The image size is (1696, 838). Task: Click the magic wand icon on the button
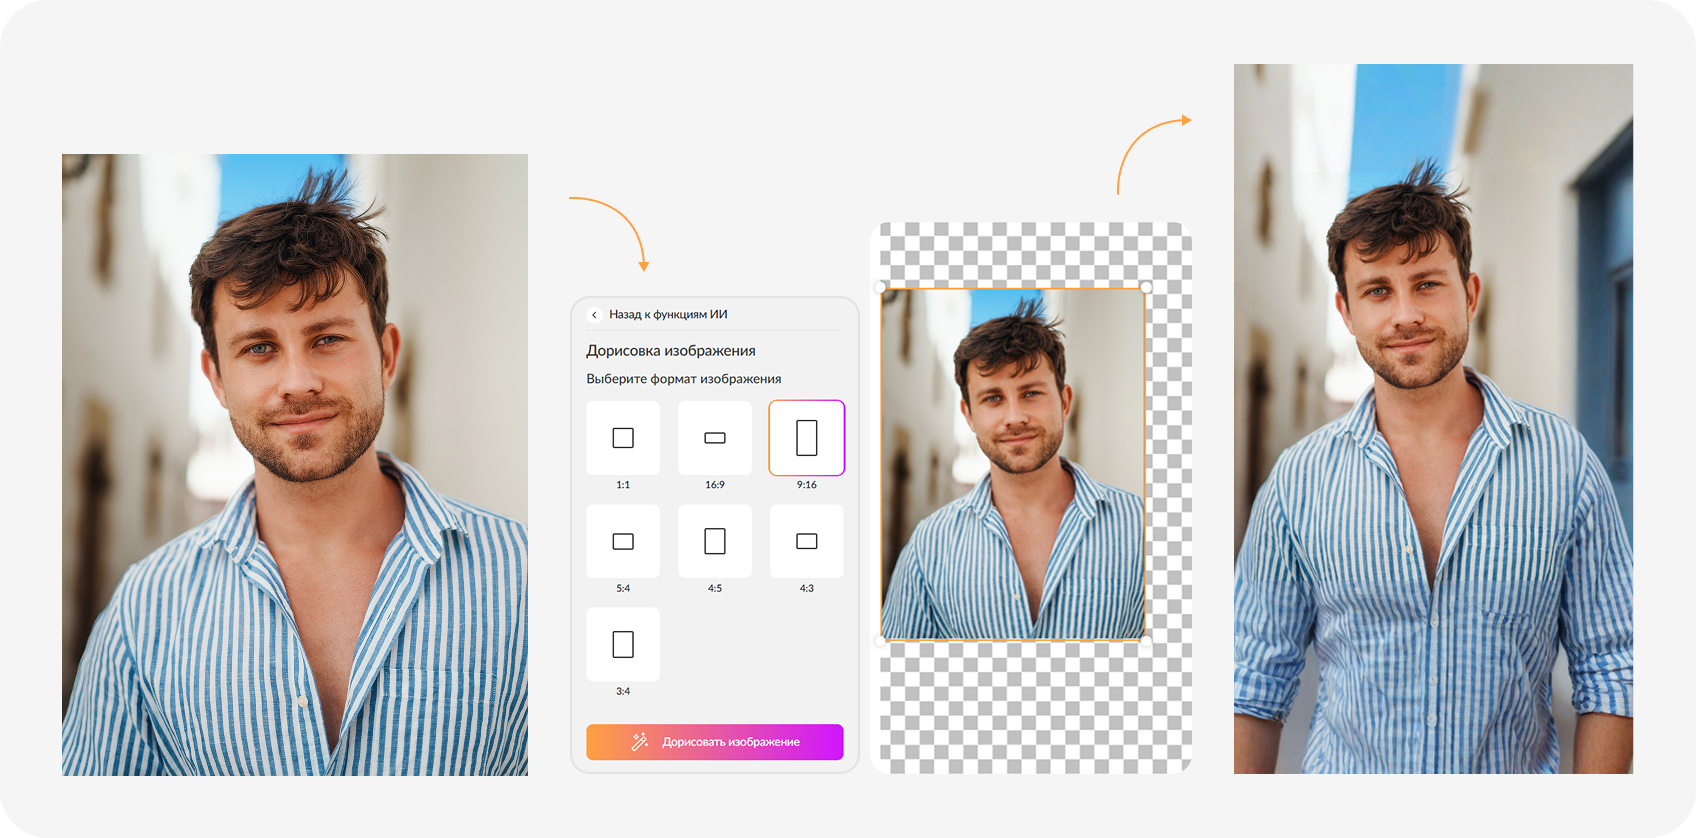640,742
